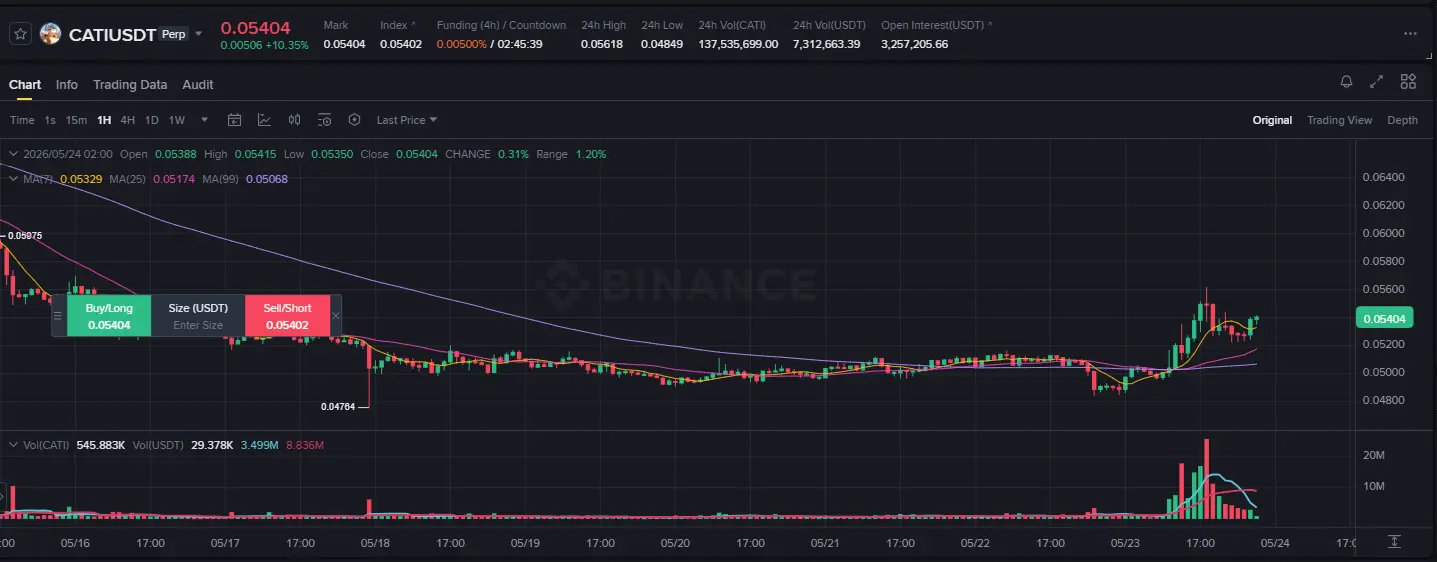Close the quick order panel

[336, 316]
